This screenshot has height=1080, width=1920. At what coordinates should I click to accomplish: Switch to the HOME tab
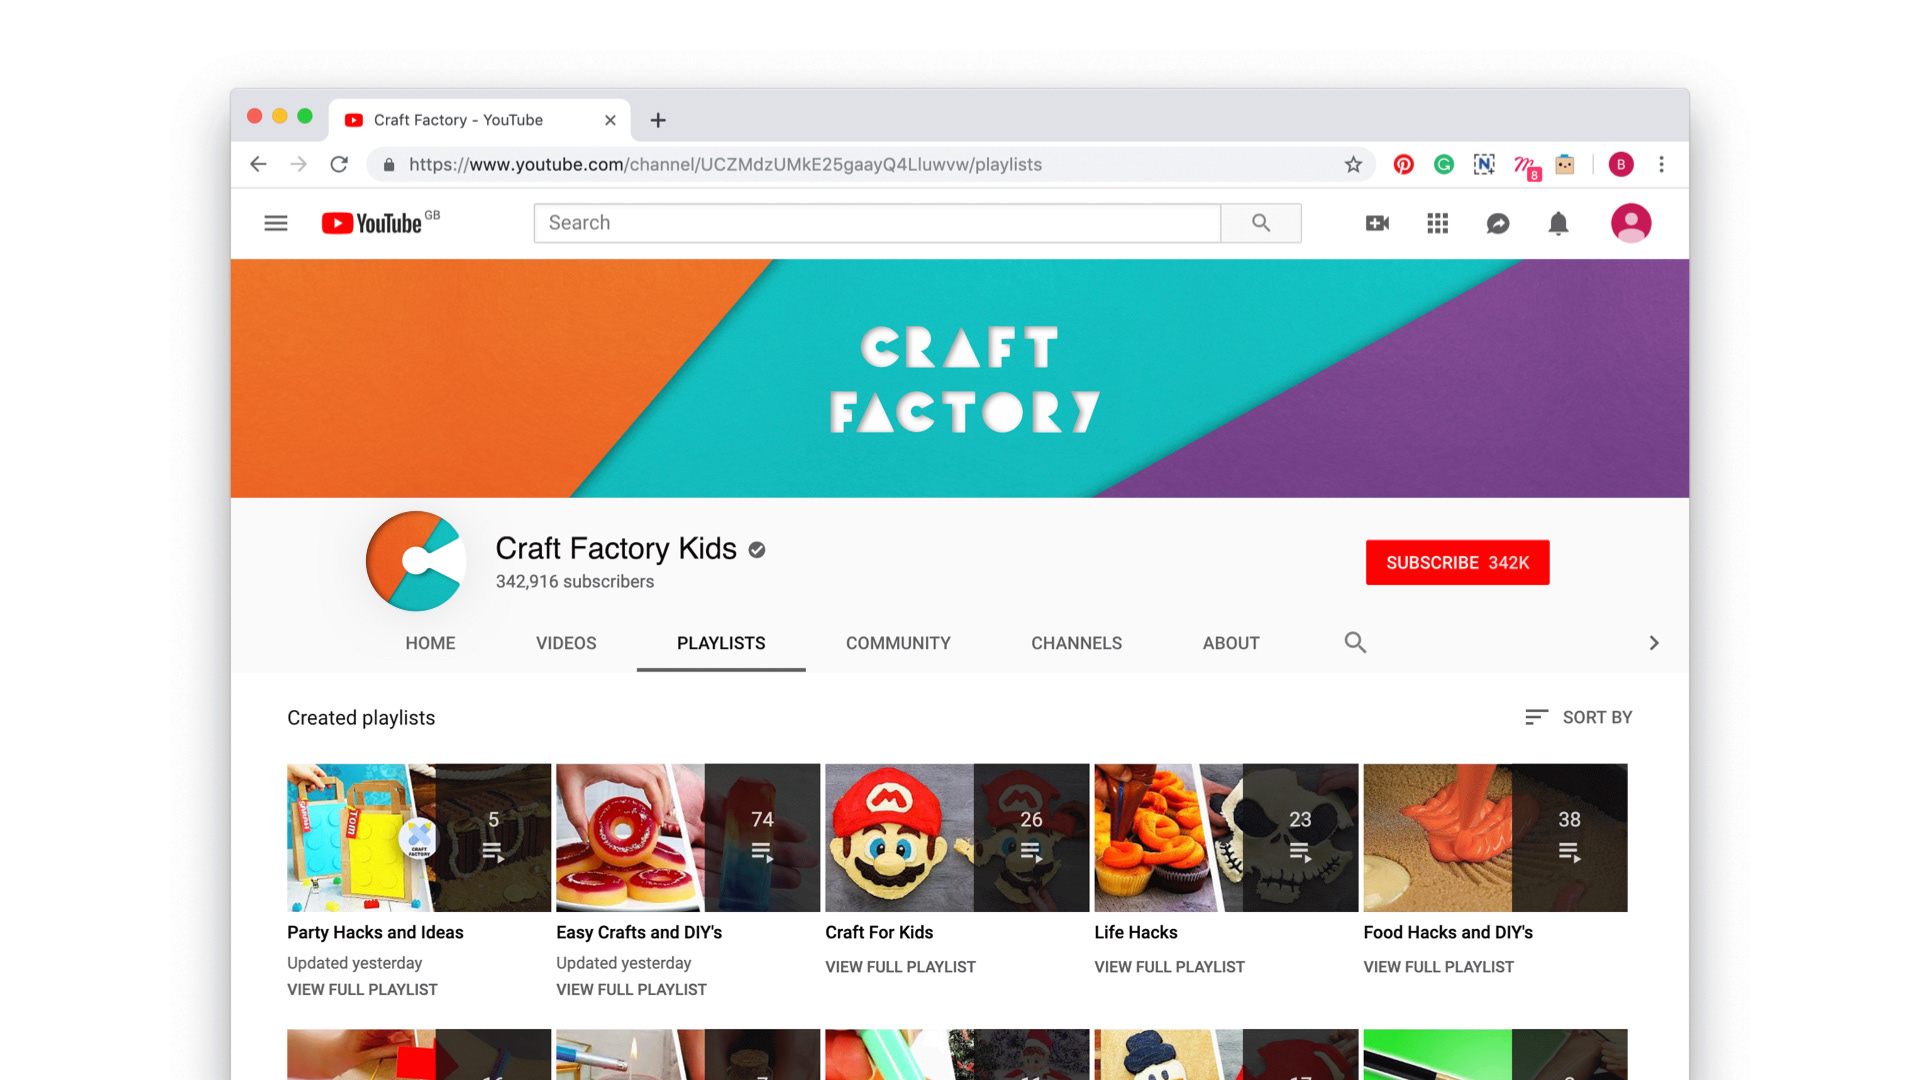[430, 643]
